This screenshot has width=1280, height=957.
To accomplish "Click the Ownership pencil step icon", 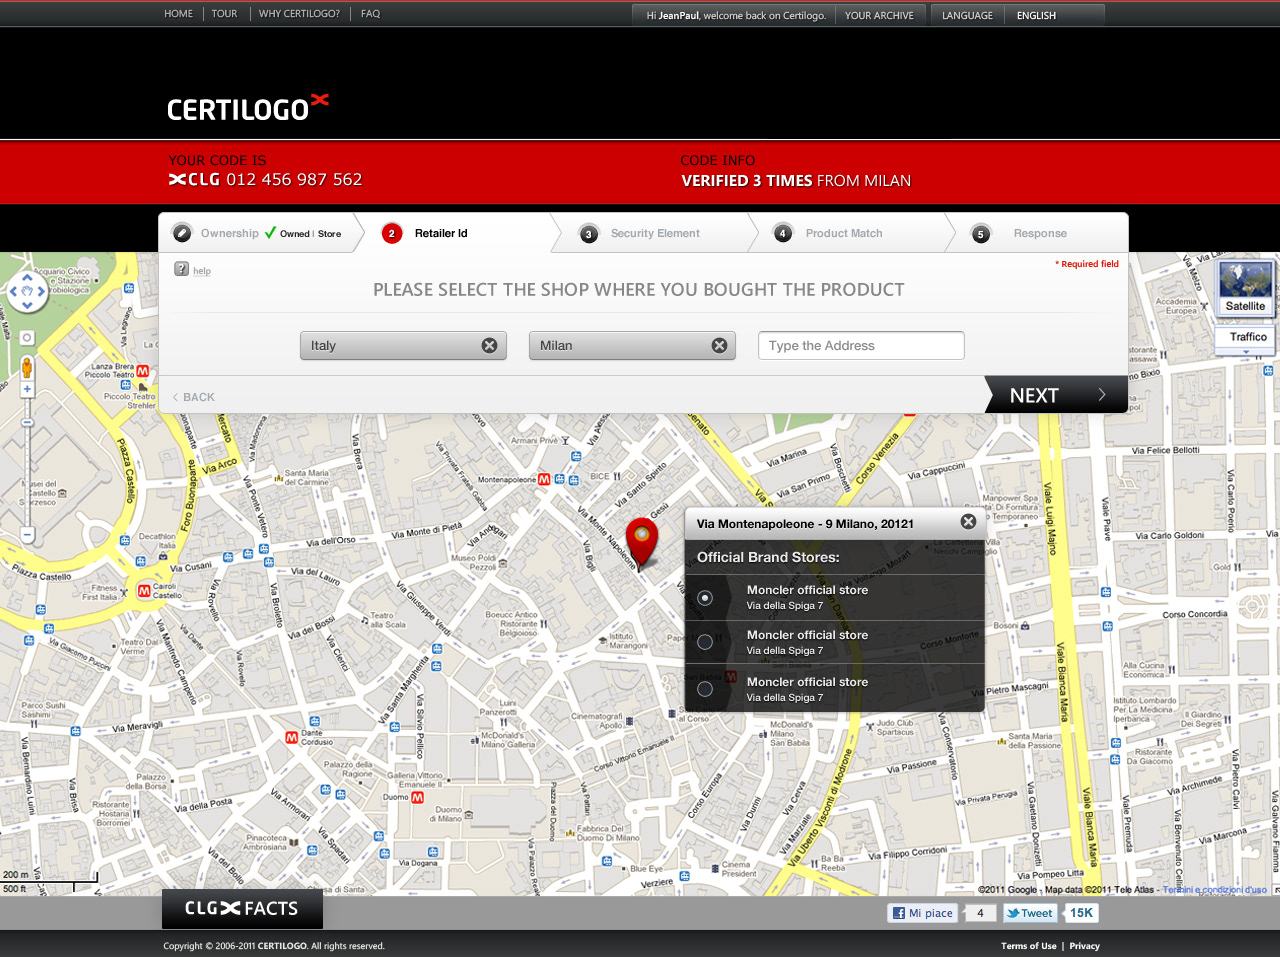I will tap(182, 233).
